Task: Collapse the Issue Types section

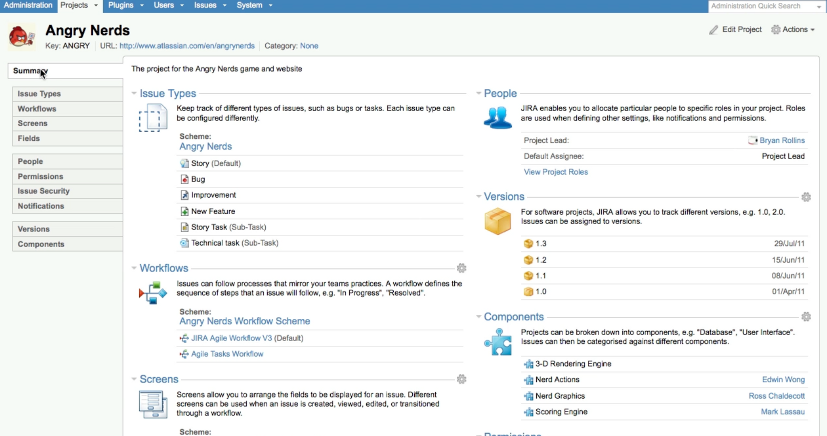Action: [135, 94]
